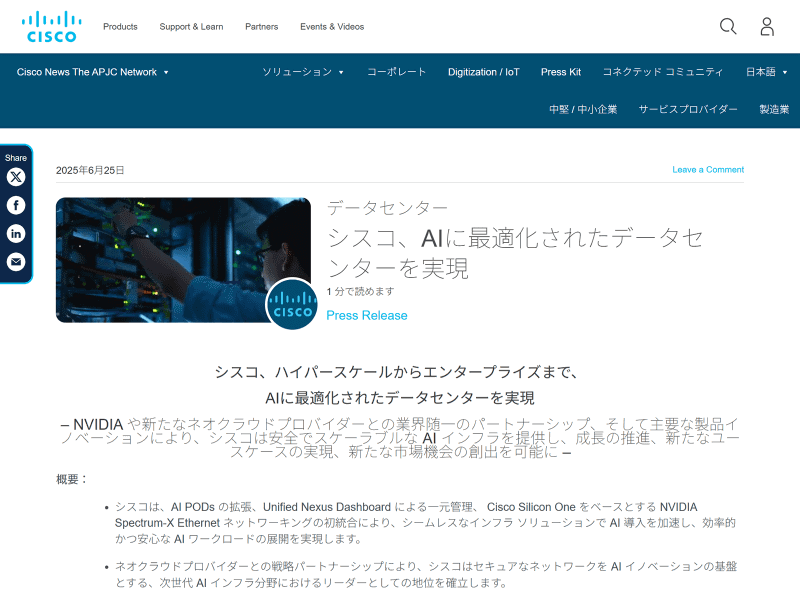This screenshot has height=600, width=800.
Task: Click the round Cisco author badge
Action: point(292,304)
